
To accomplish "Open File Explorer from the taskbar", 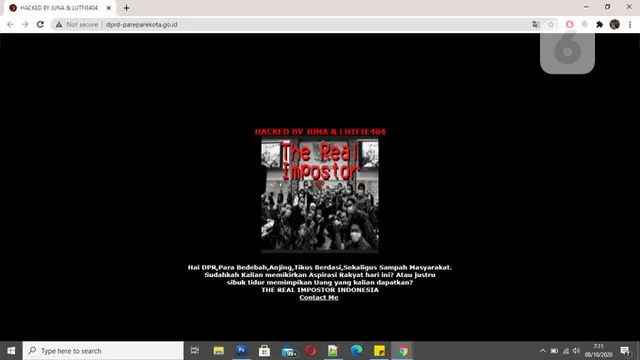I will point(219,351).
